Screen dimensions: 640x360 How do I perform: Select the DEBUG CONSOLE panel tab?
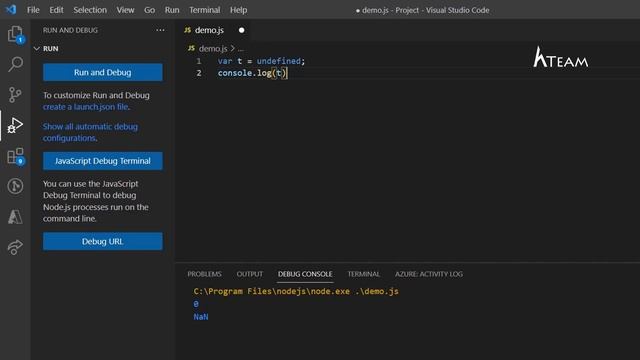click(x=305, y=274)
